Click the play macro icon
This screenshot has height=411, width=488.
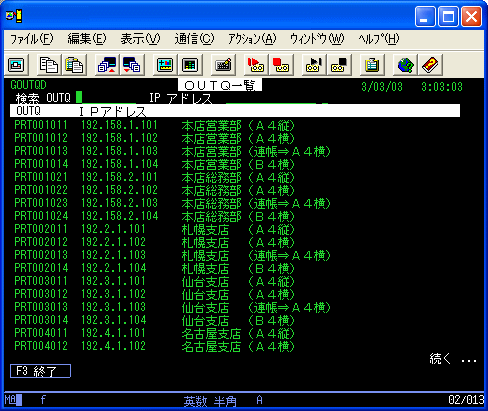(x=313, y=65)
